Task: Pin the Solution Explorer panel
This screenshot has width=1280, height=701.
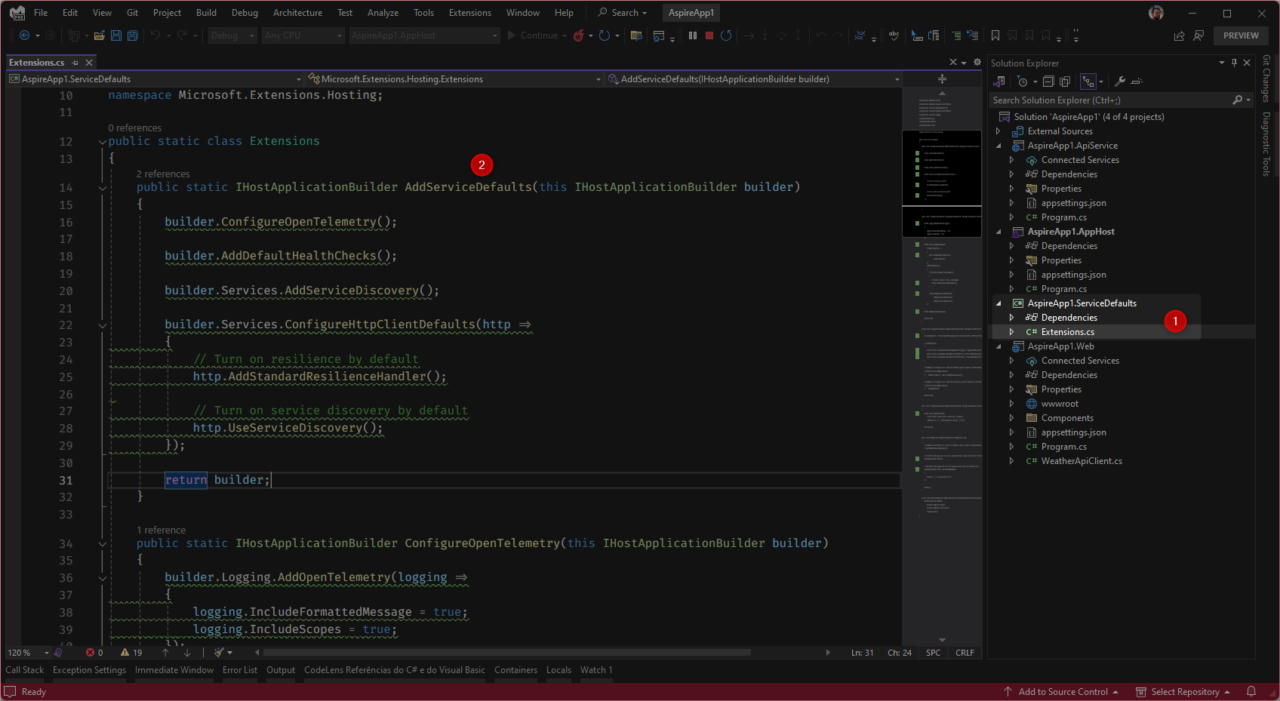Action: [x=1234, y=62]
